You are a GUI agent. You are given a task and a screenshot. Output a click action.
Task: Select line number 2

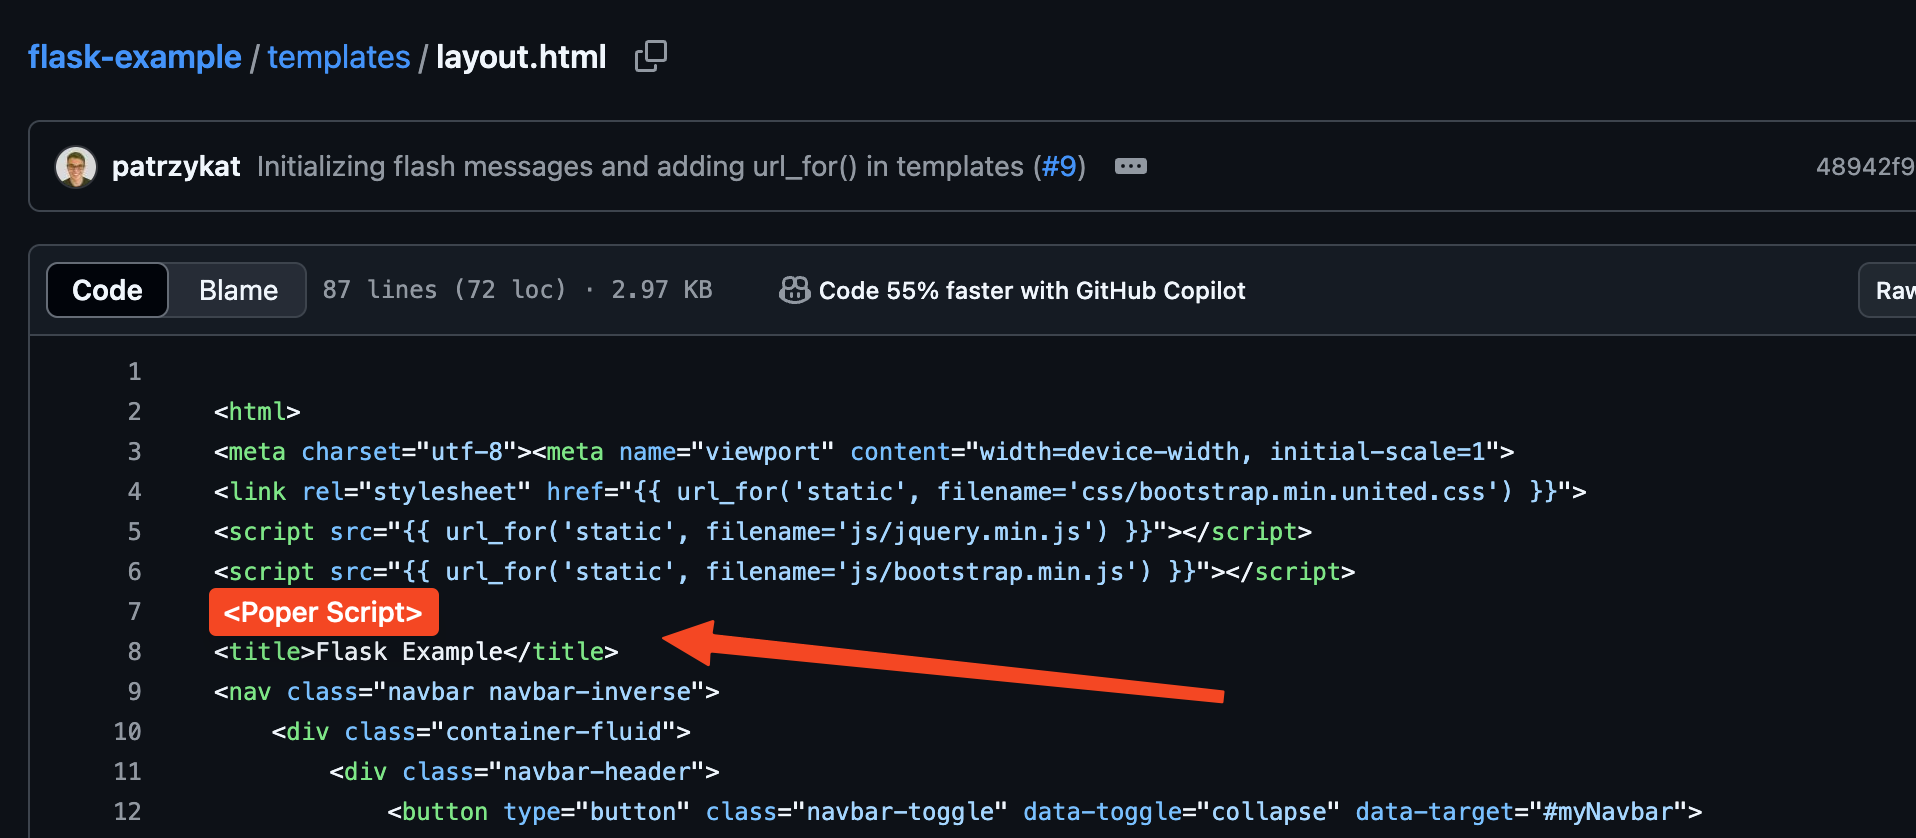point(134,412)
